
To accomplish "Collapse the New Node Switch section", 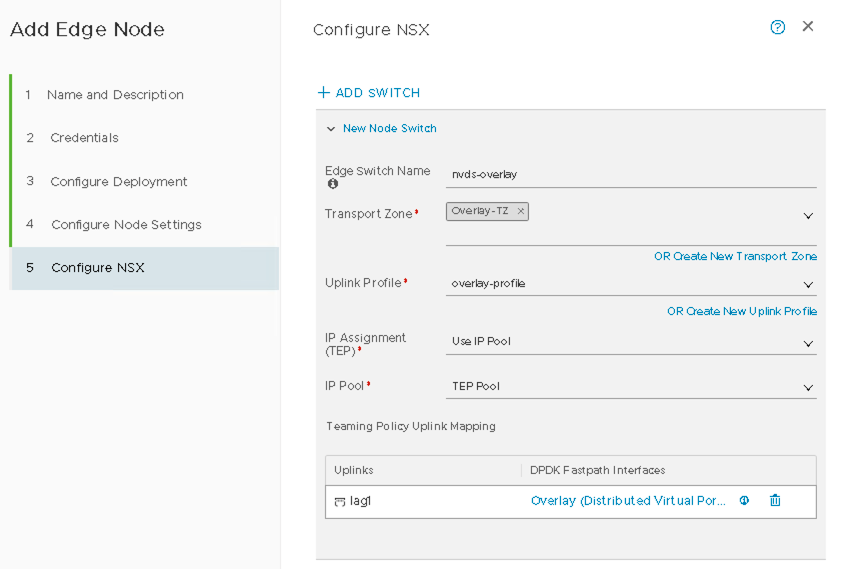I will [331, 129].
